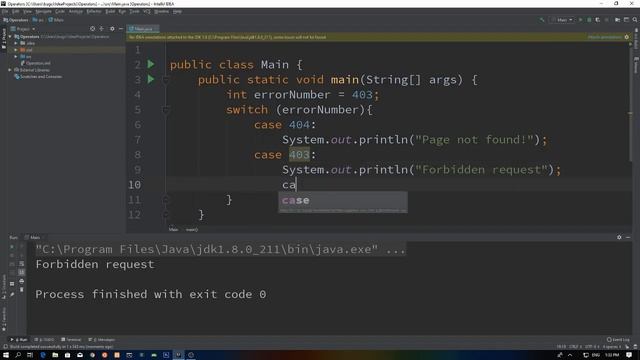Open Windows search from taskbar
The height and width of the screenshot is (360, 640).
[x=18, y=355]
